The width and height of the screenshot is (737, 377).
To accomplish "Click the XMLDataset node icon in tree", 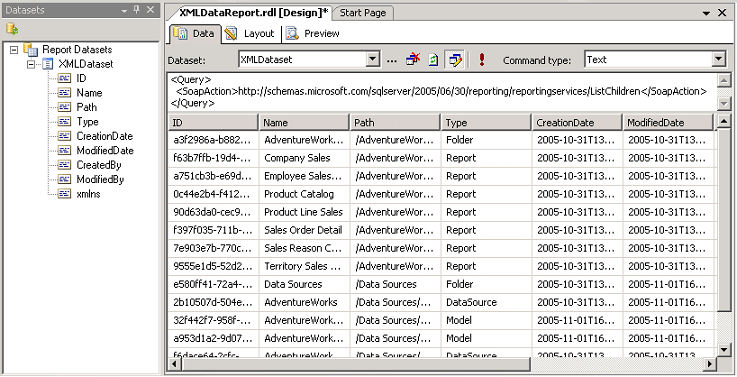I will [47, 64].
